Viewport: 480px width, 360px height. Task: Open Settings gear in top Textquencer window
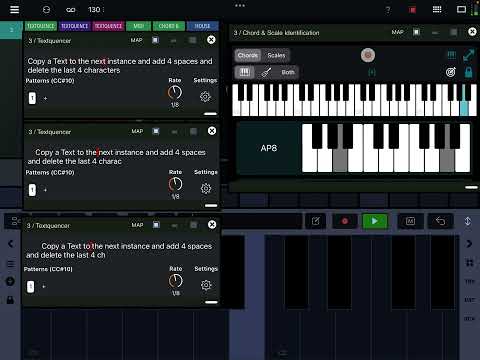pos(205,97)
